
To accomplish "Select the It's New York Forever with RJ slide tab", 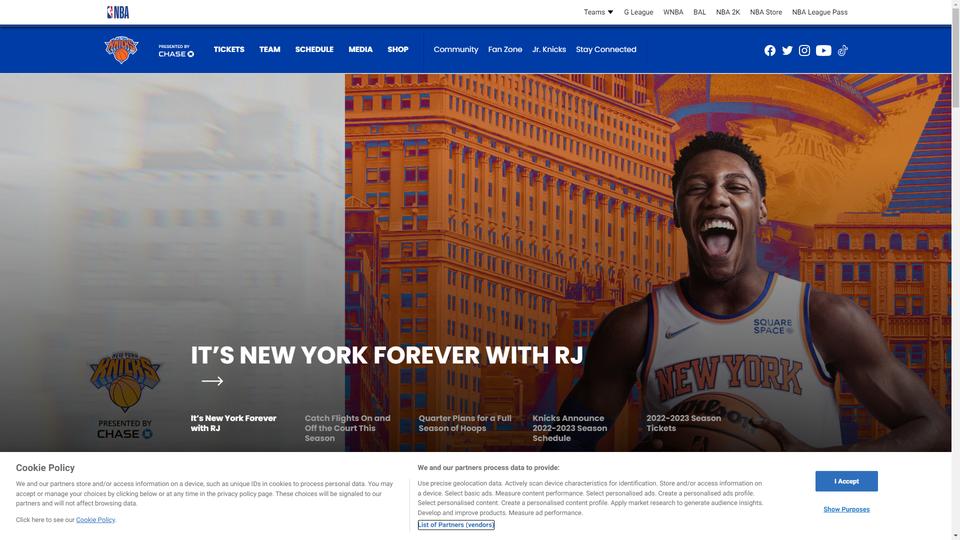I will [x=233, y=423].
